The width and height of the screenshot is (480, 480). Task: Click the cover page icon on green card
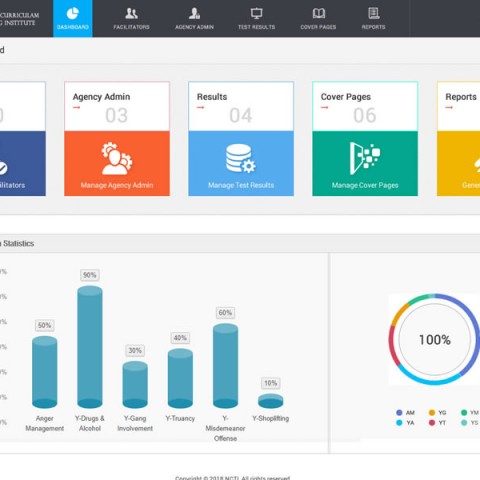click(x=365, y=158)
